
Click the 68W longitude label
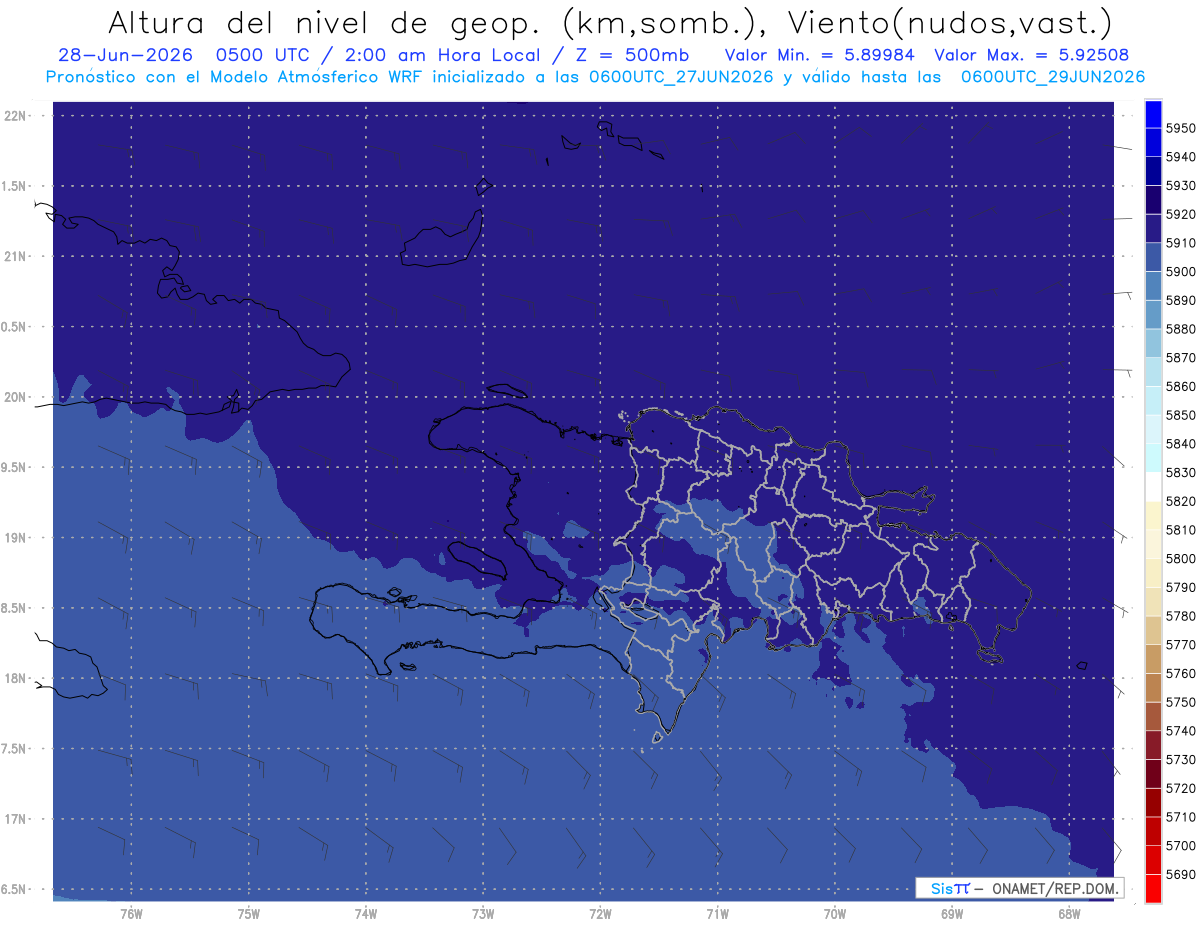tap(1069, 913)
